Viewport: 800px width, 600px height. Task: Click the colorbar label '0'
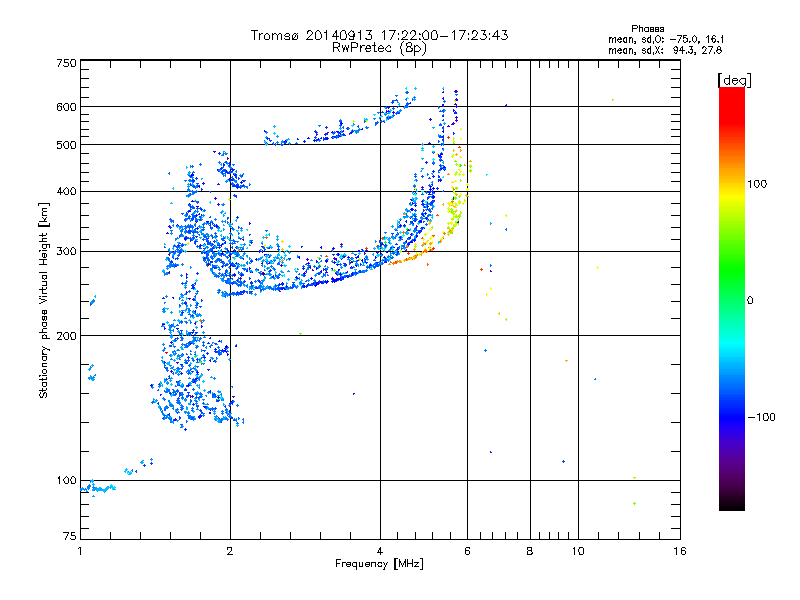pyautogui.click(x=750, y=301)
